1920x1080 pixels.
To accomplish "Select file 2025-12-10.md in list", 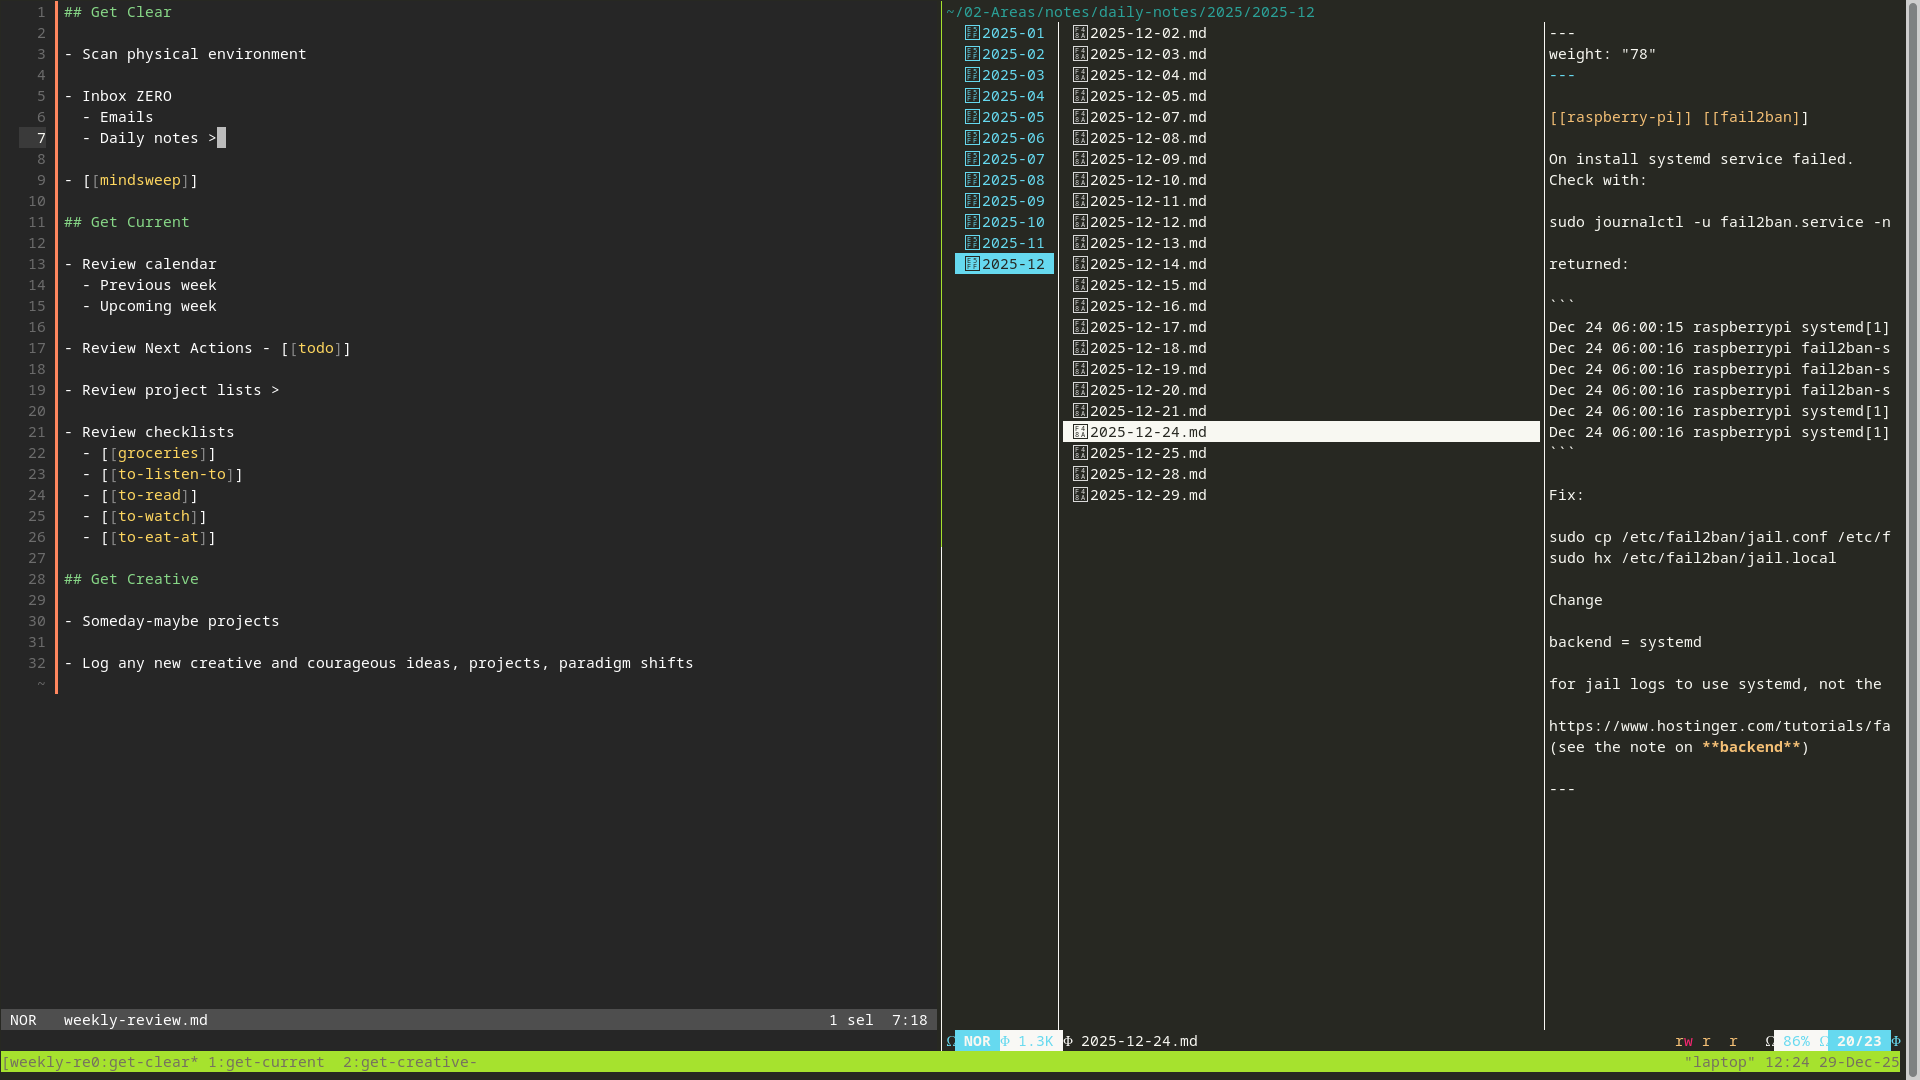I will 1147,180.
